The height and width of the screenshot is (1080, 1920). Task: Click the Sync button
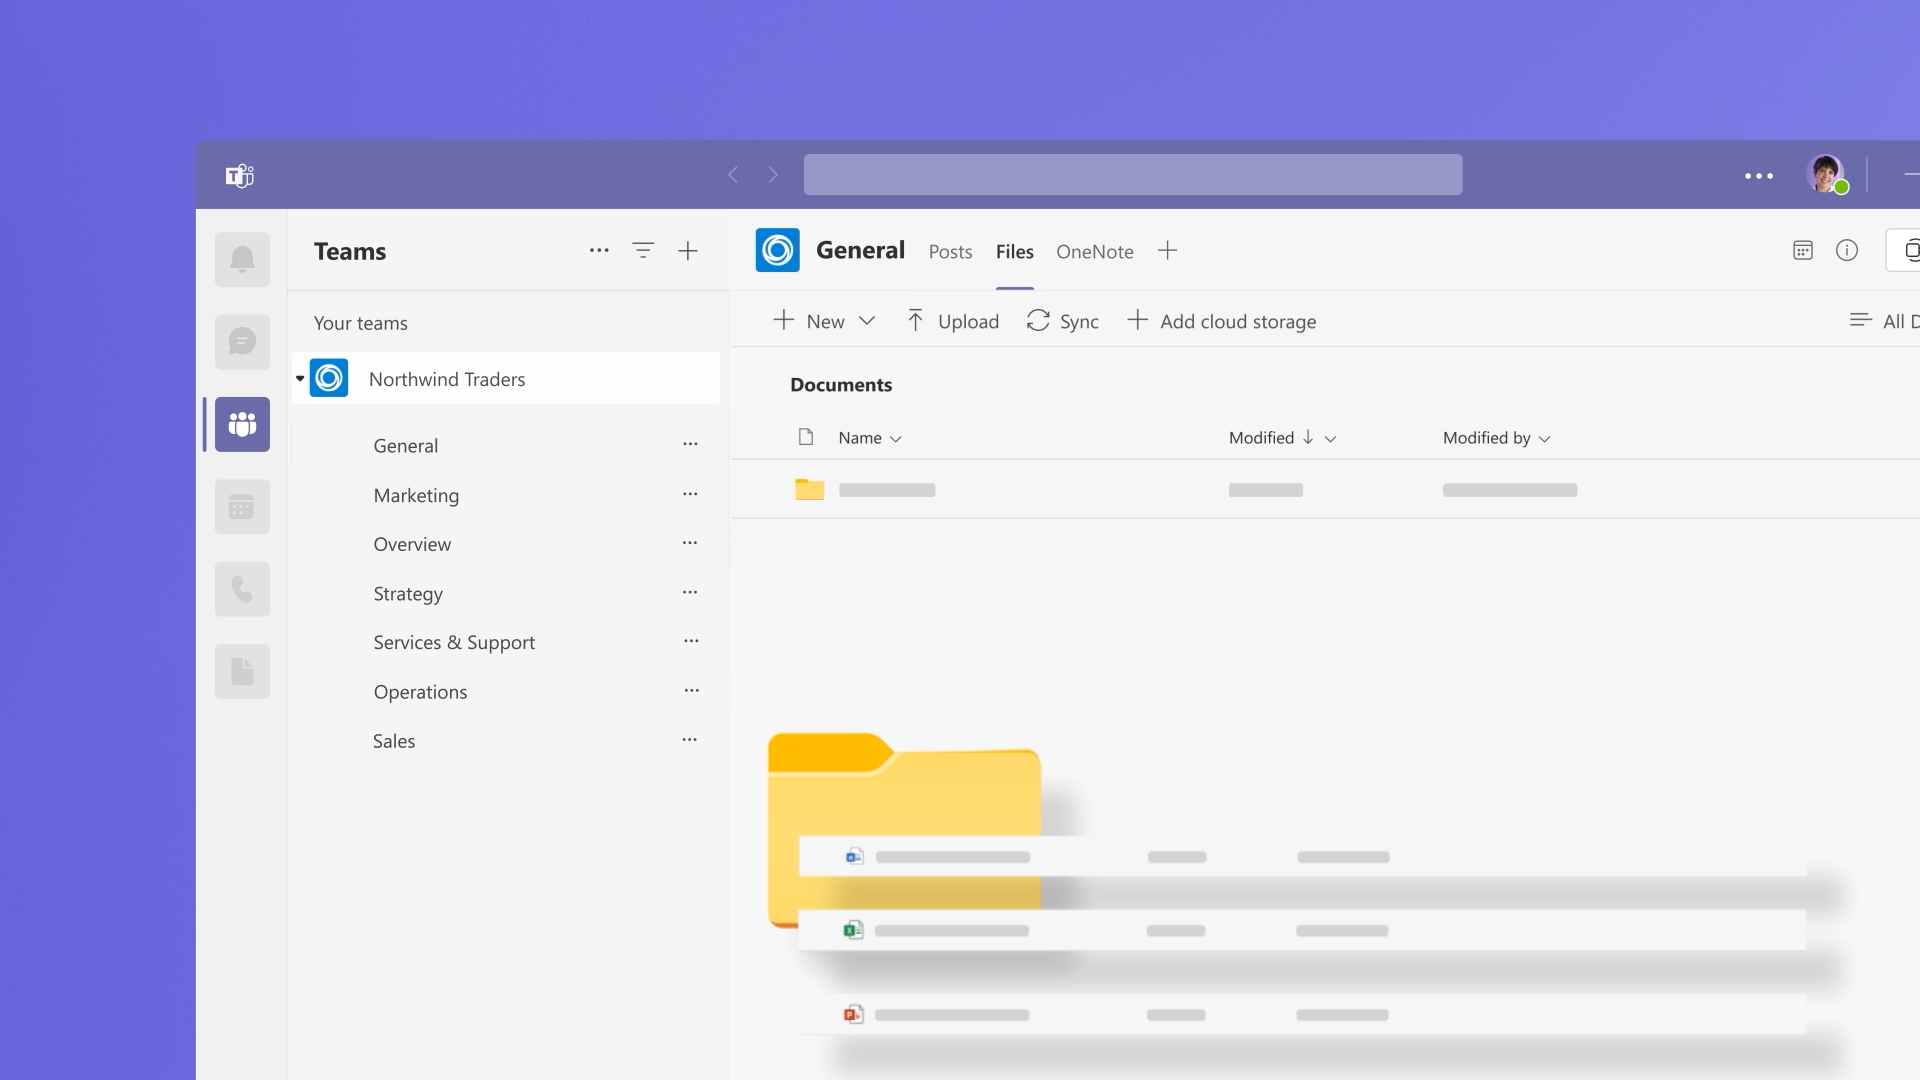pos(1063,321)
